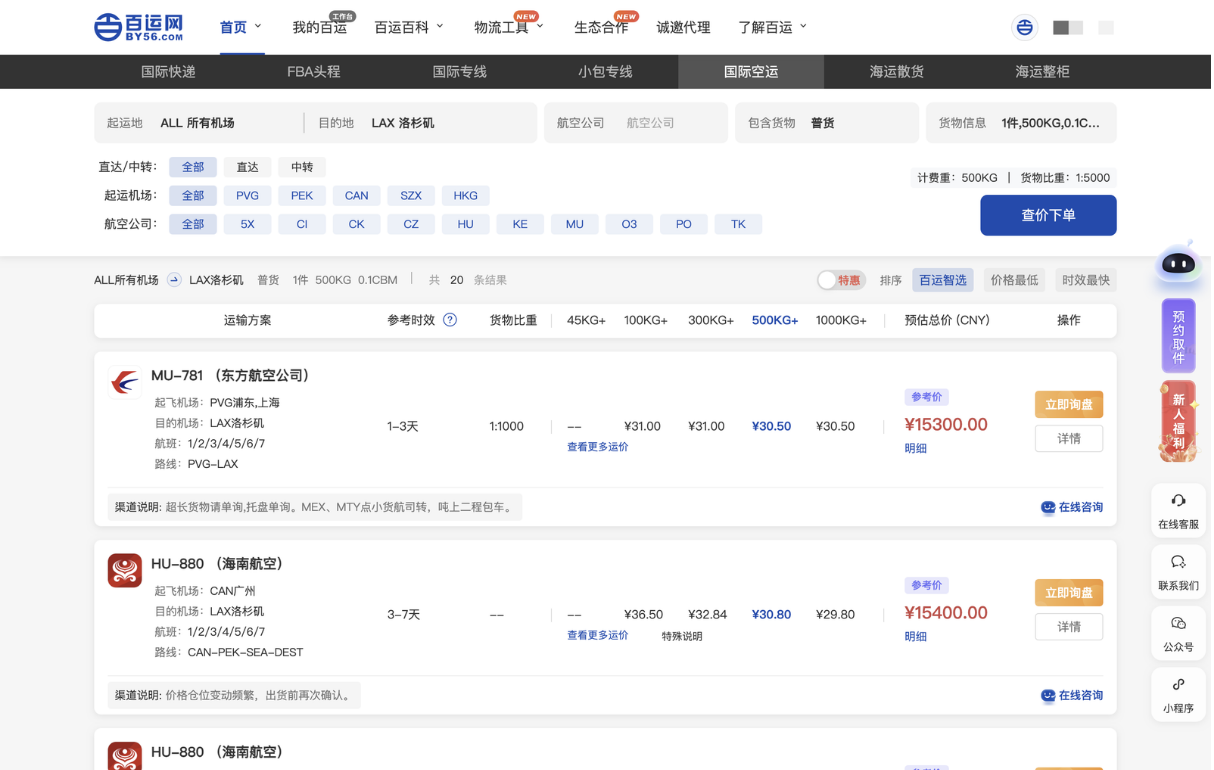This screenshot has height=770, width=1214.
Task: Click the help icon beside 参考时效
Action: pos(450,320)
